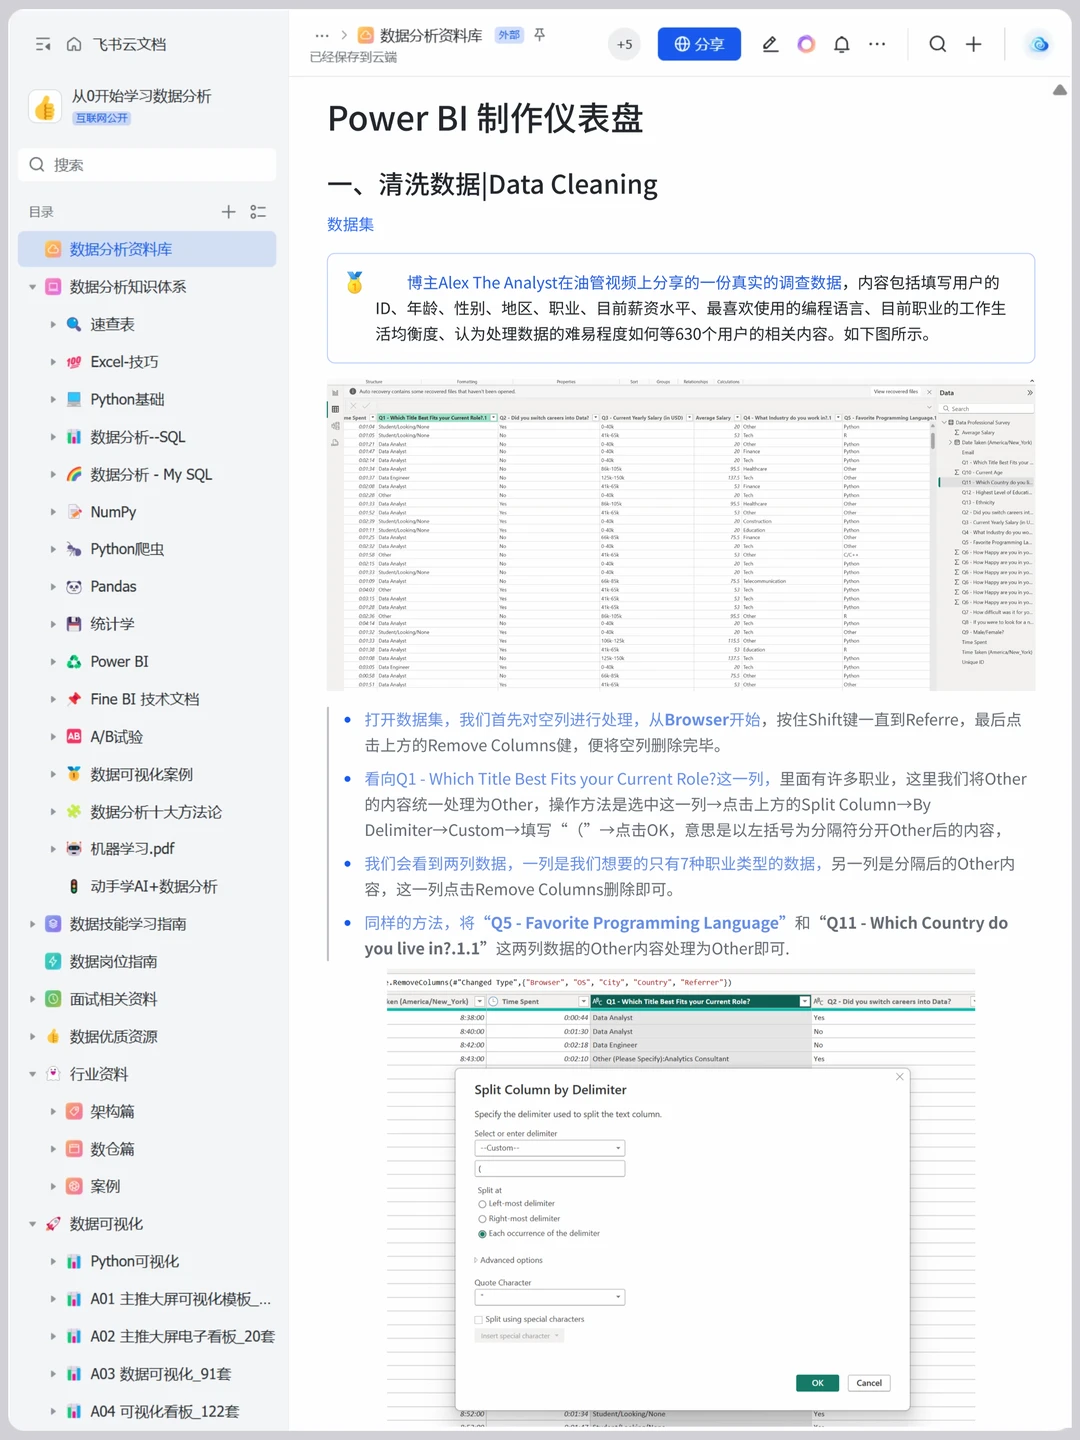Expand Advanced options in split dialog

click(509, 1260)
